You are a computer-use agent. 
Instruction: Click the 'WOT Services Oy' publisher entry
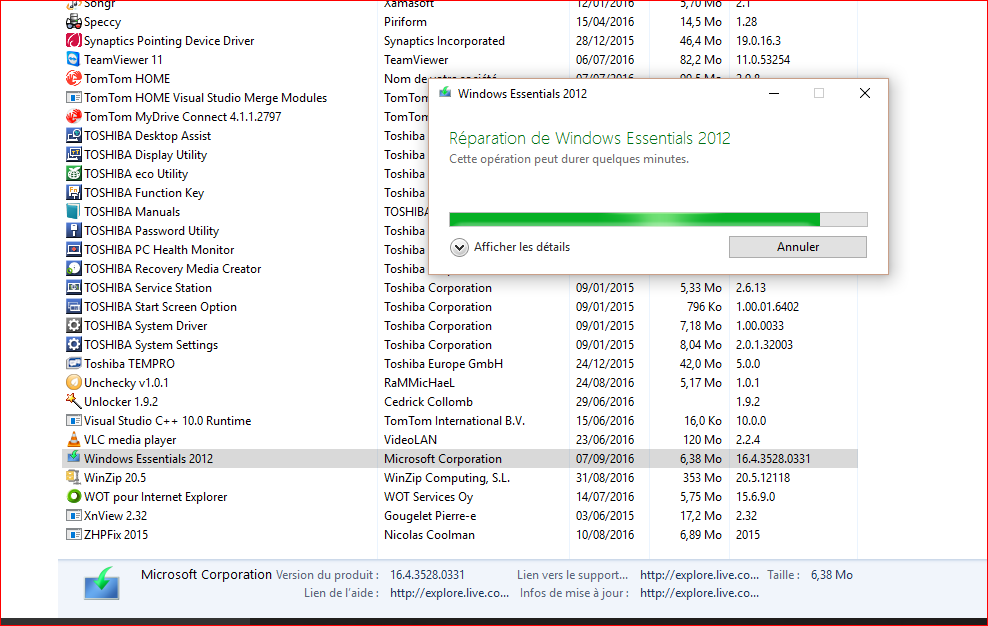tap(428, 497)
